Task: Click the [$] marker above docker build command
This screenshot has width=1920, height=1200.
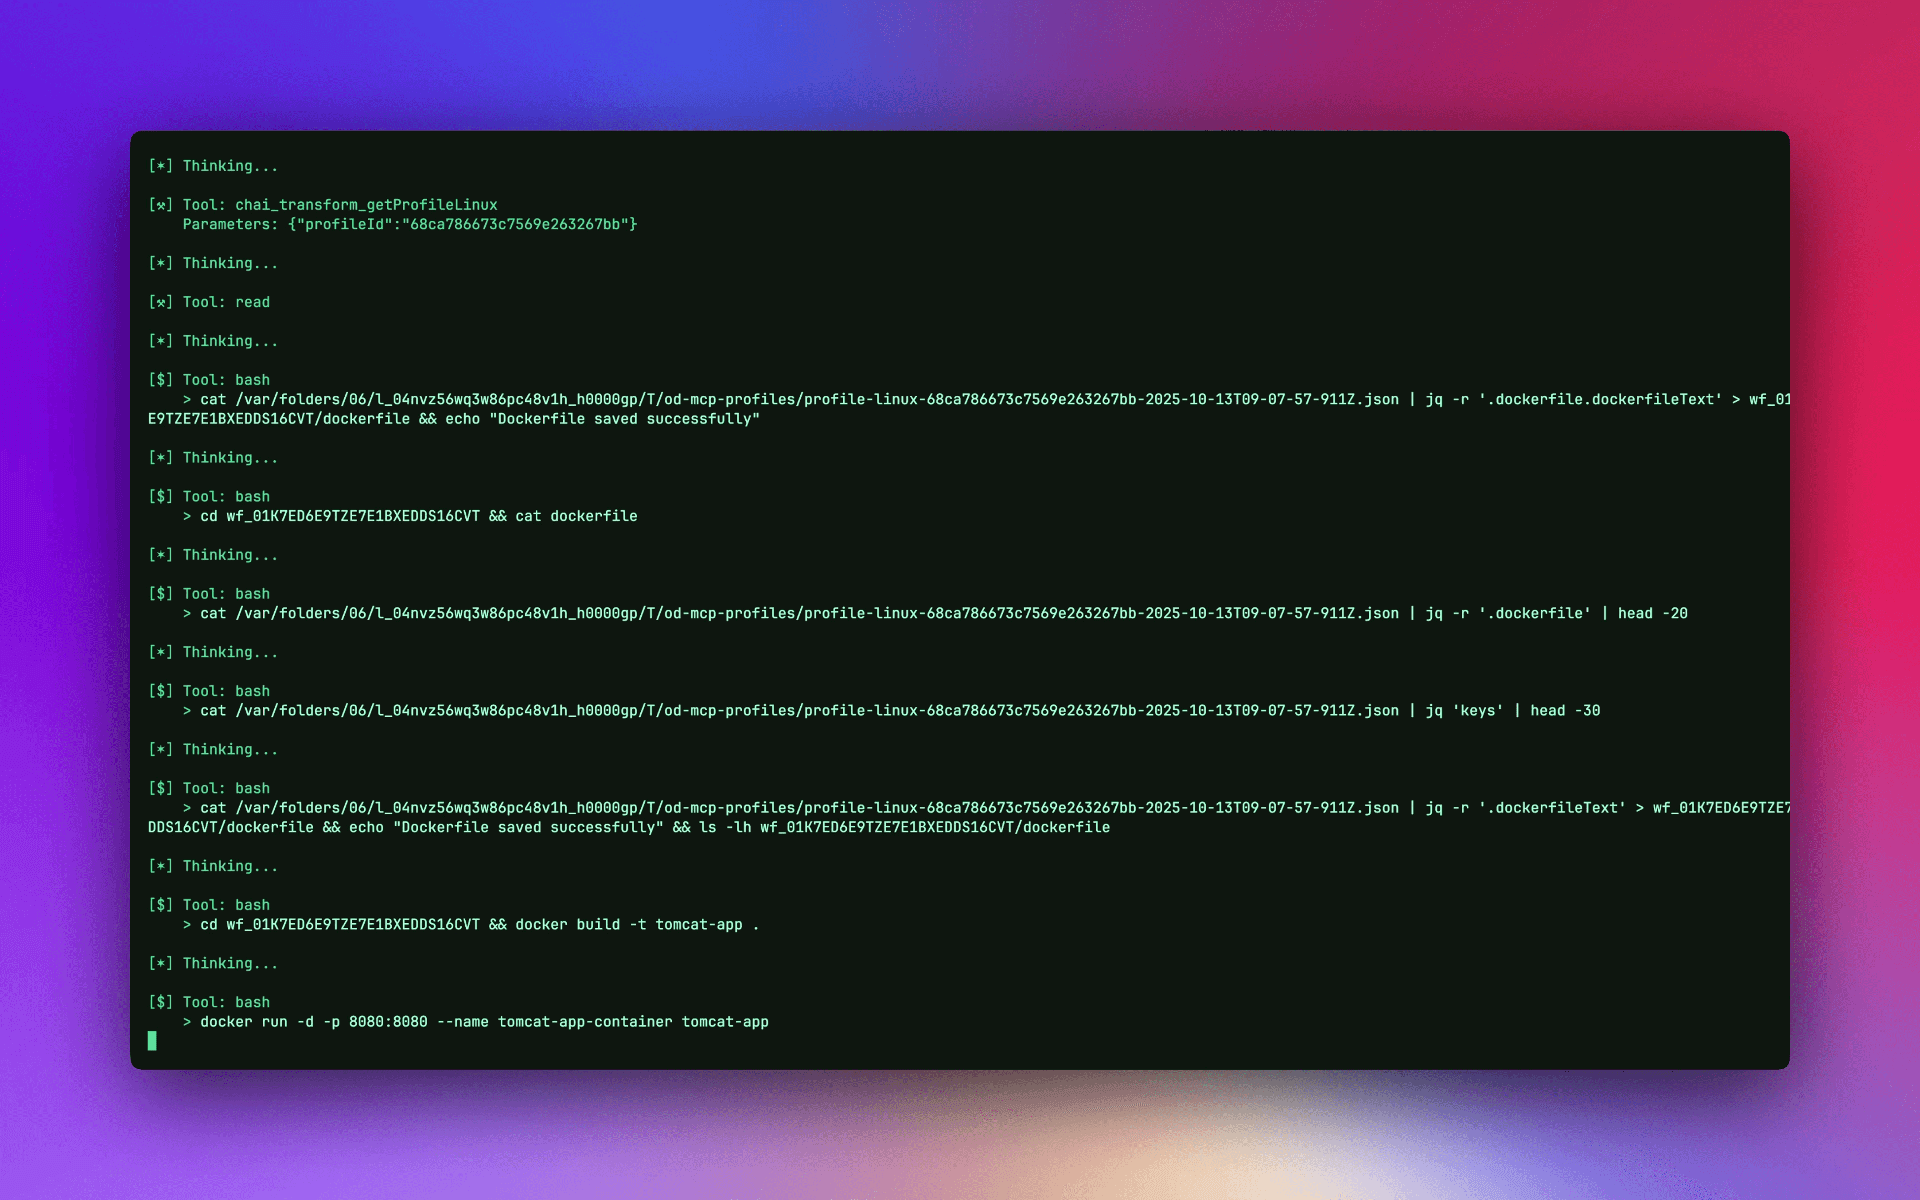Action: [x=160, y=905]
